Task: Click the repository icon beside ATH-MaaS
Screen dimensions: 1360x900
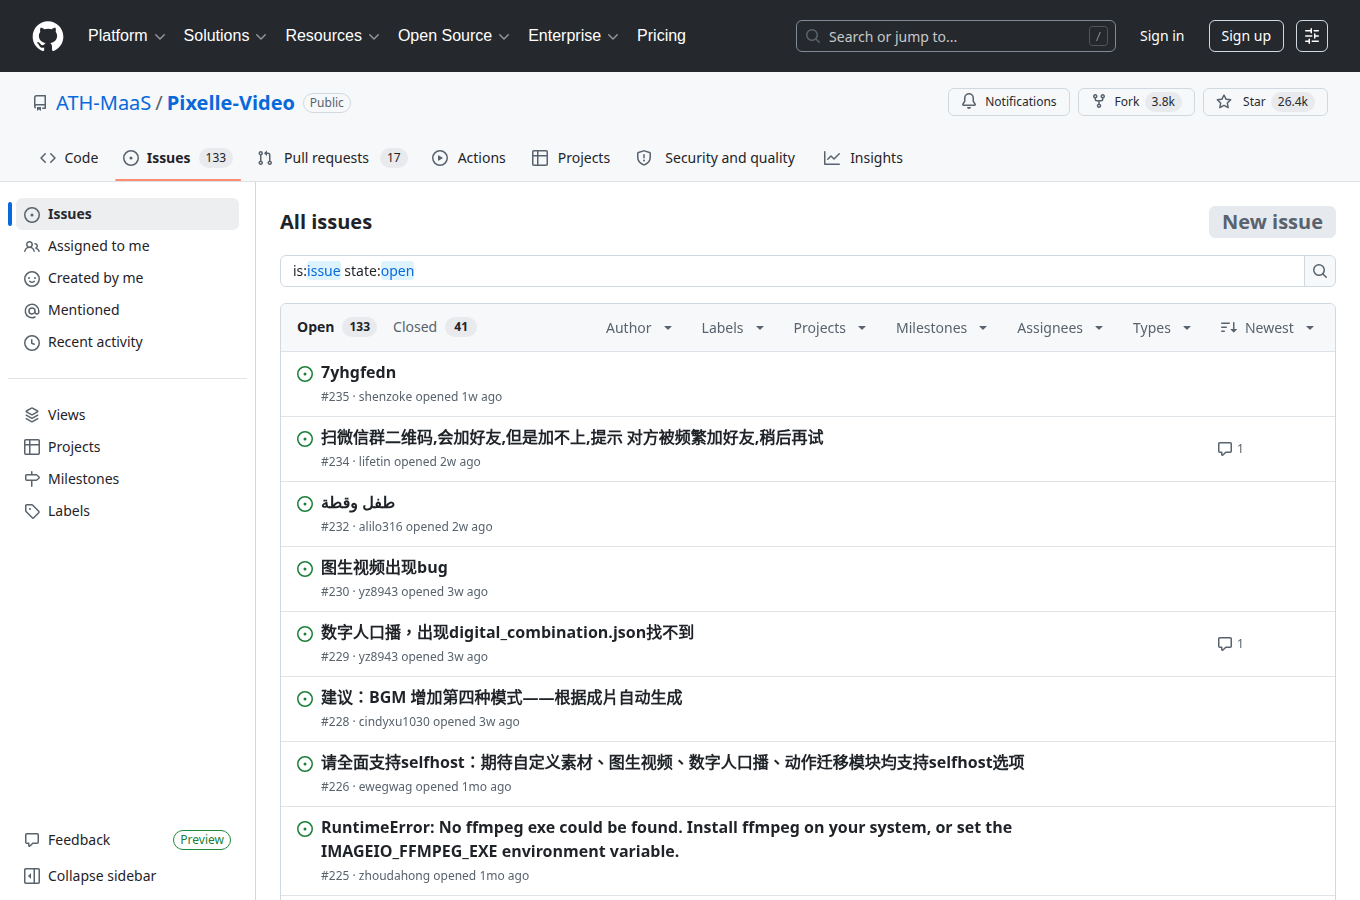Action: 40,103
